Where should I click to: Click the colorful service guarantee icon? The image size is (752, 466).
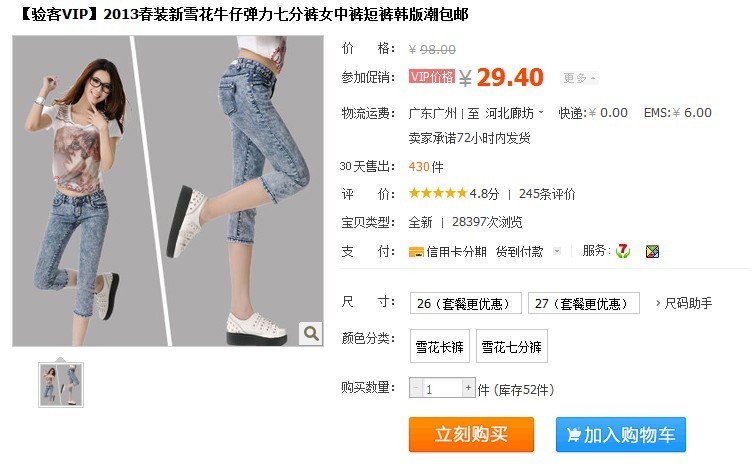(x=652, y=251)
